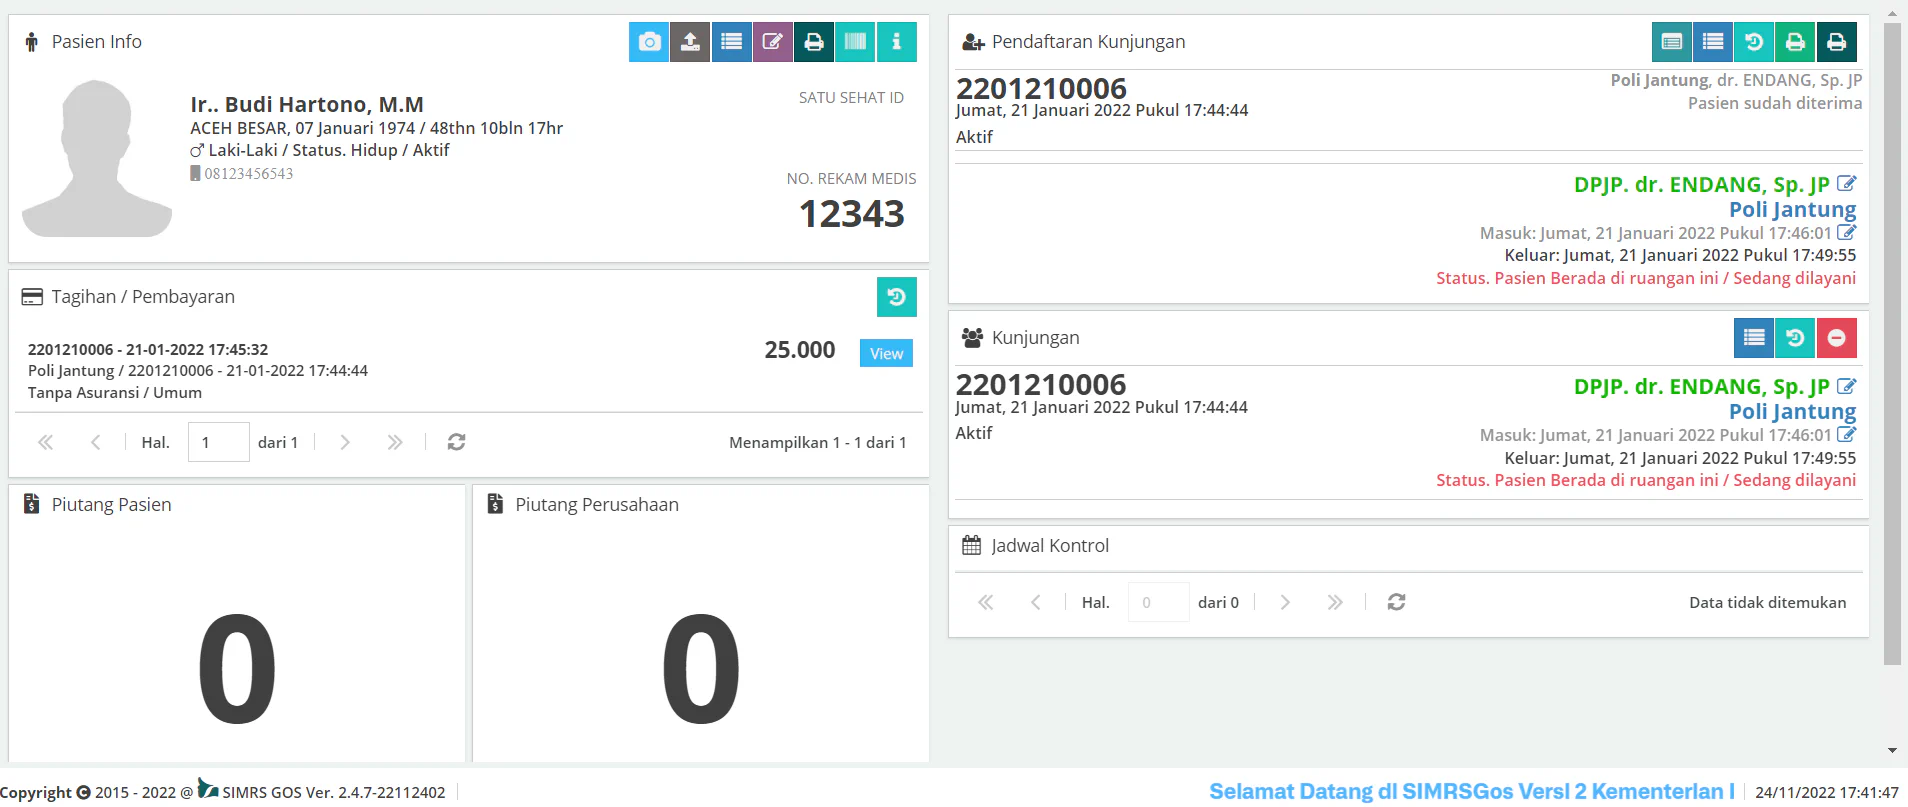Click Pendaftaran Kunjungan status red text
This screenshot has width=1908, height=807.
coord(1646,278)
